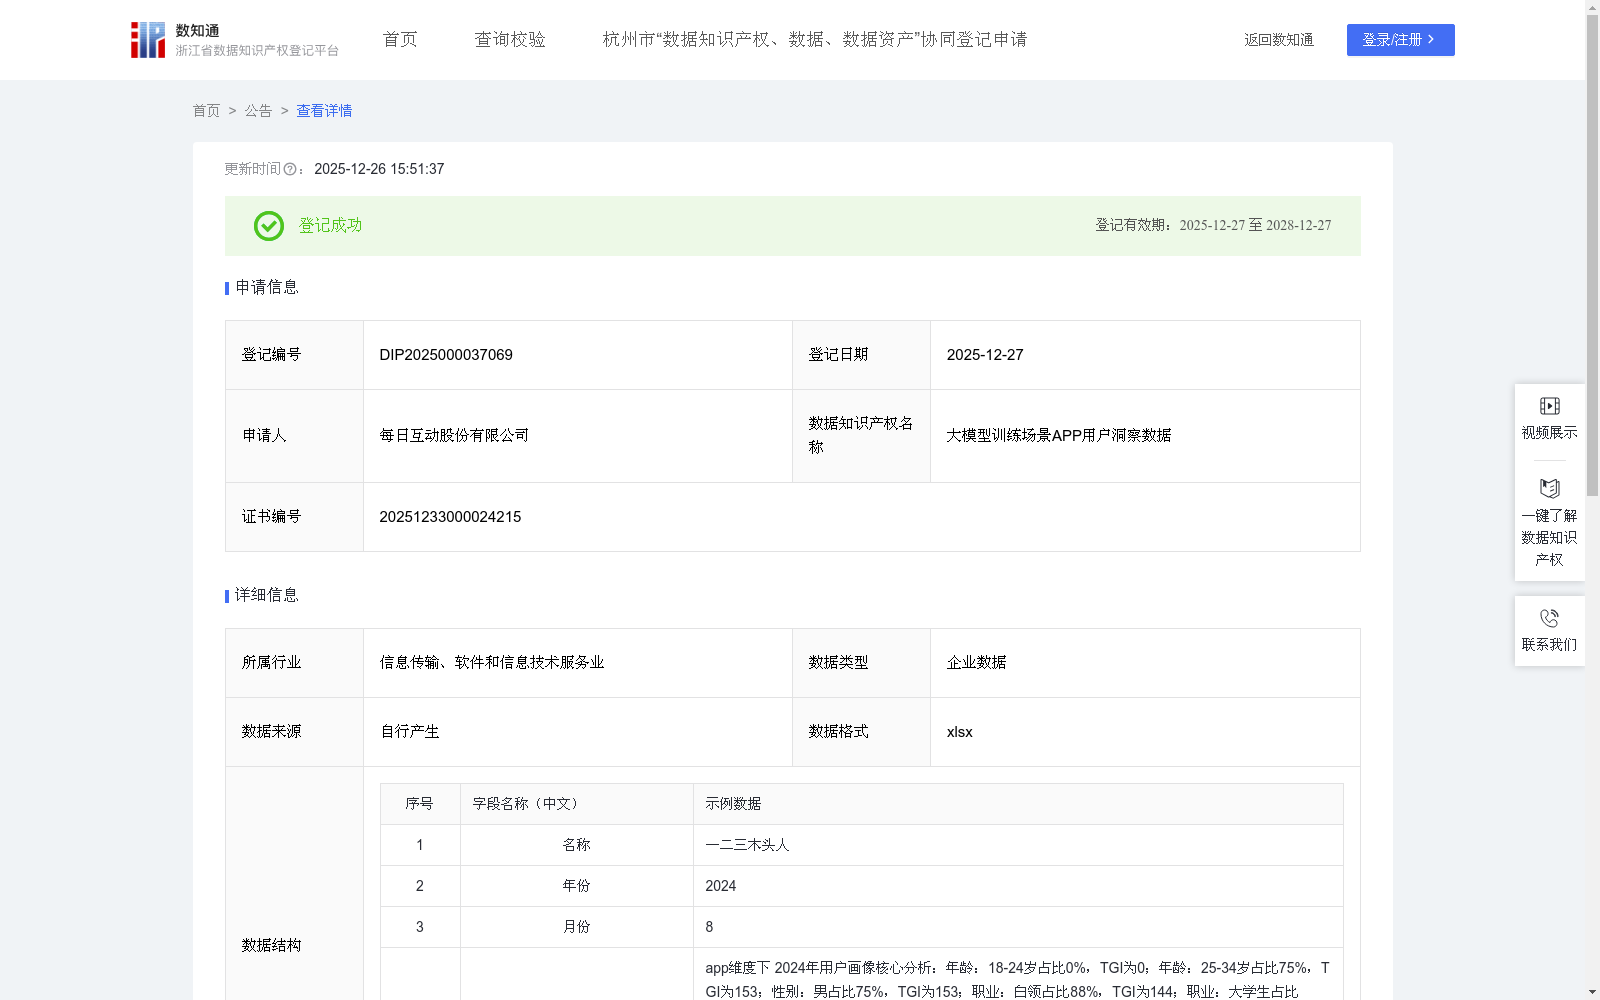1600x1000 pixels.
Task: Click the 序号 column header
Action: 419,804
